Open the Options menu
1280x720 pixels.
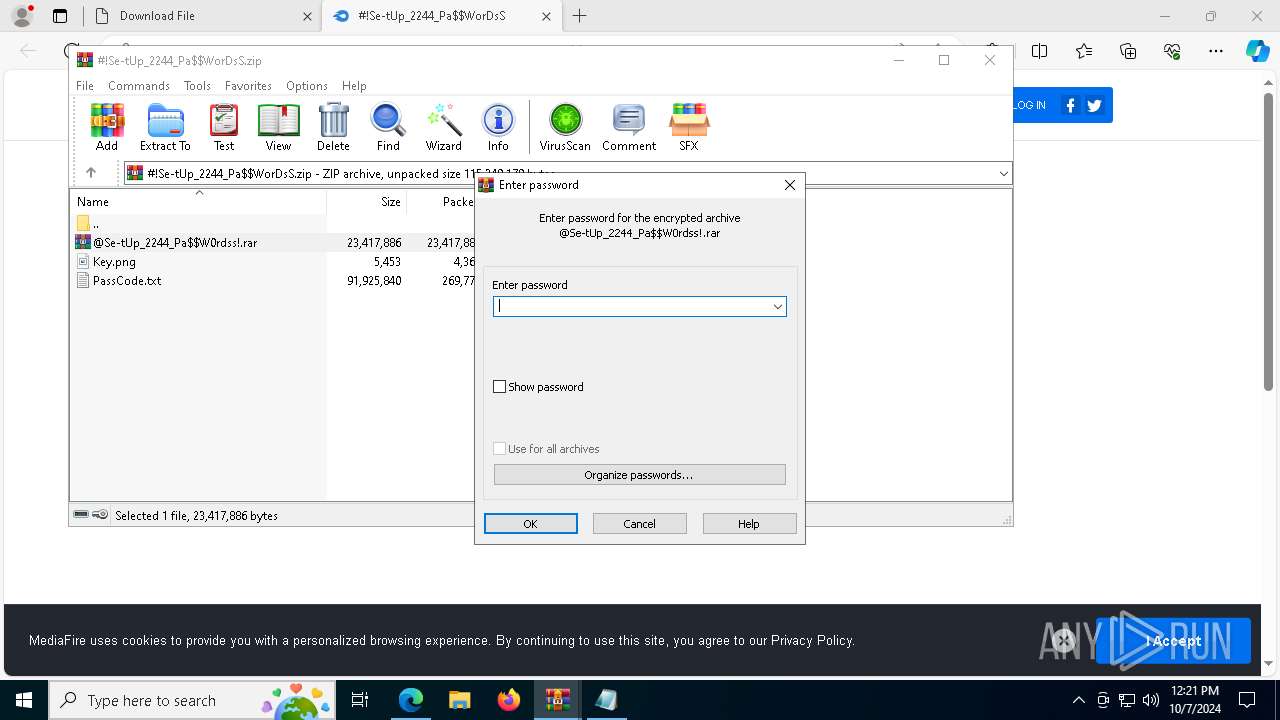pos(307,86)
